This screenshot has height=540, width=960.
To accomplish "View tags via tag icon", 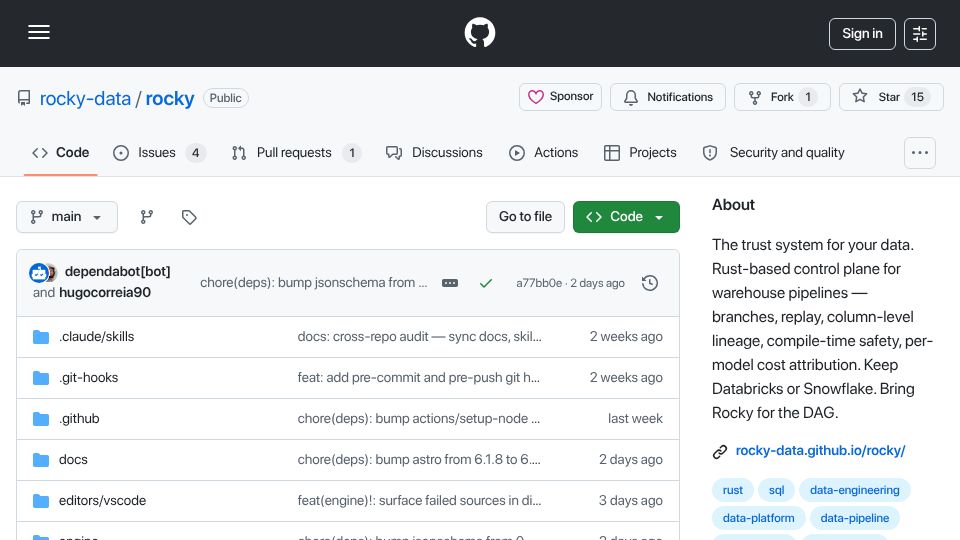I will point(189,217).
